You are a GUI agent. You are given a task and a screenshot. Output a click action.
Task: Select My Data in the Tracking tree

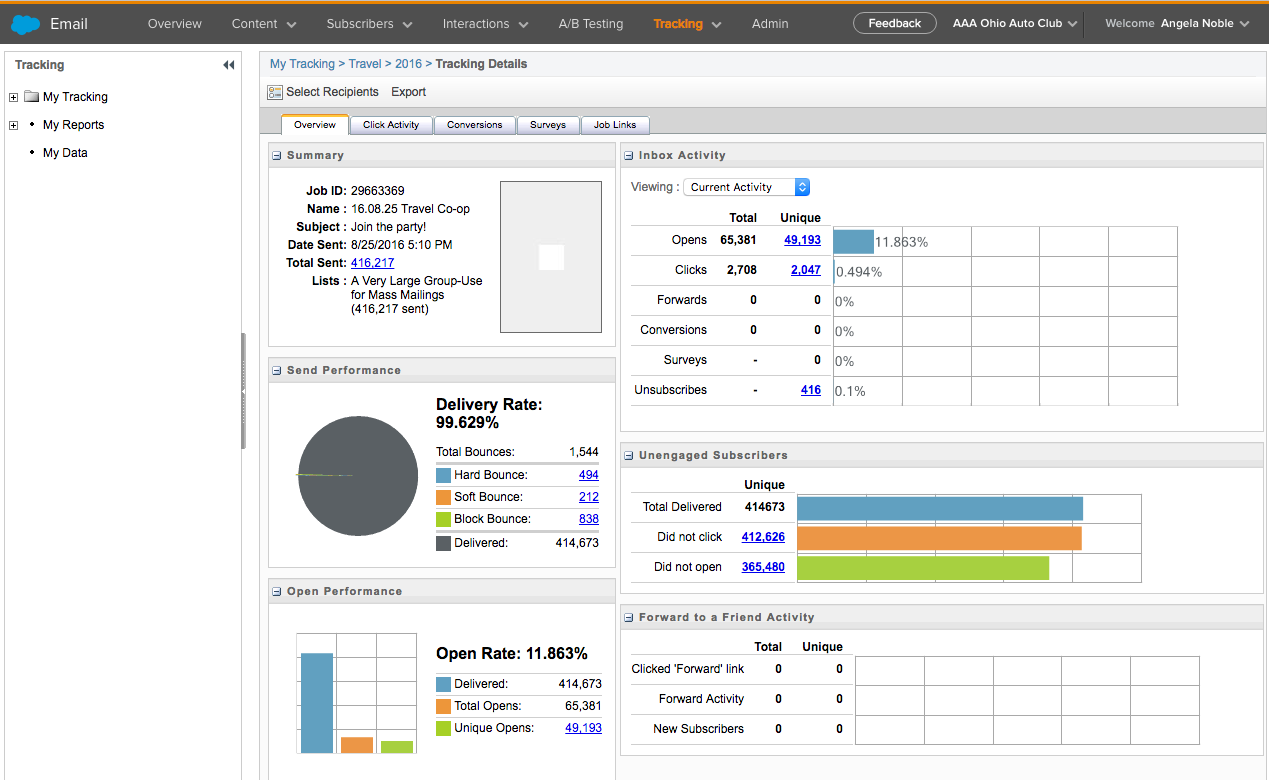(x=65, y=153)
